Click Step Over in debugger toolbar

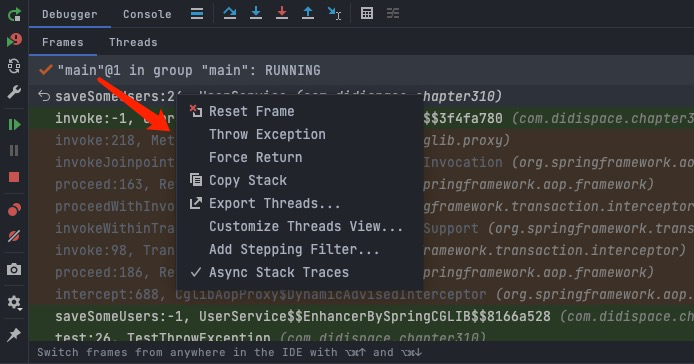(230, 13)
